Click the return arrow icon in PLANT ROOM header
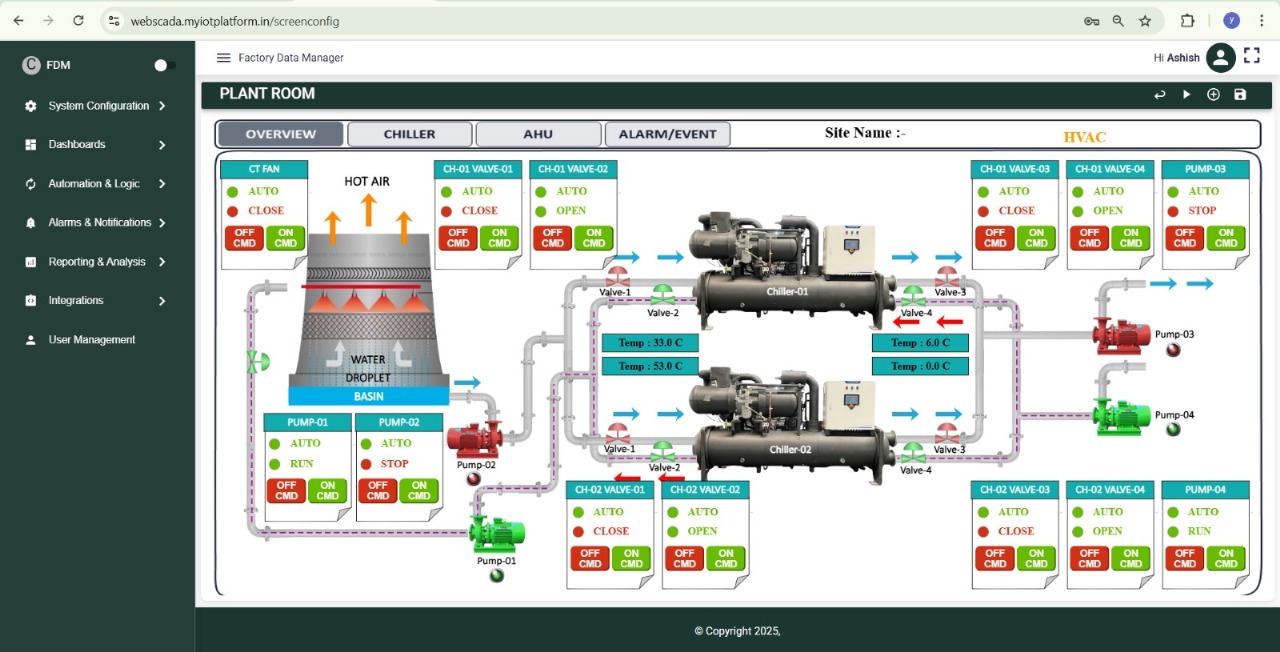 coord(1159,94)
